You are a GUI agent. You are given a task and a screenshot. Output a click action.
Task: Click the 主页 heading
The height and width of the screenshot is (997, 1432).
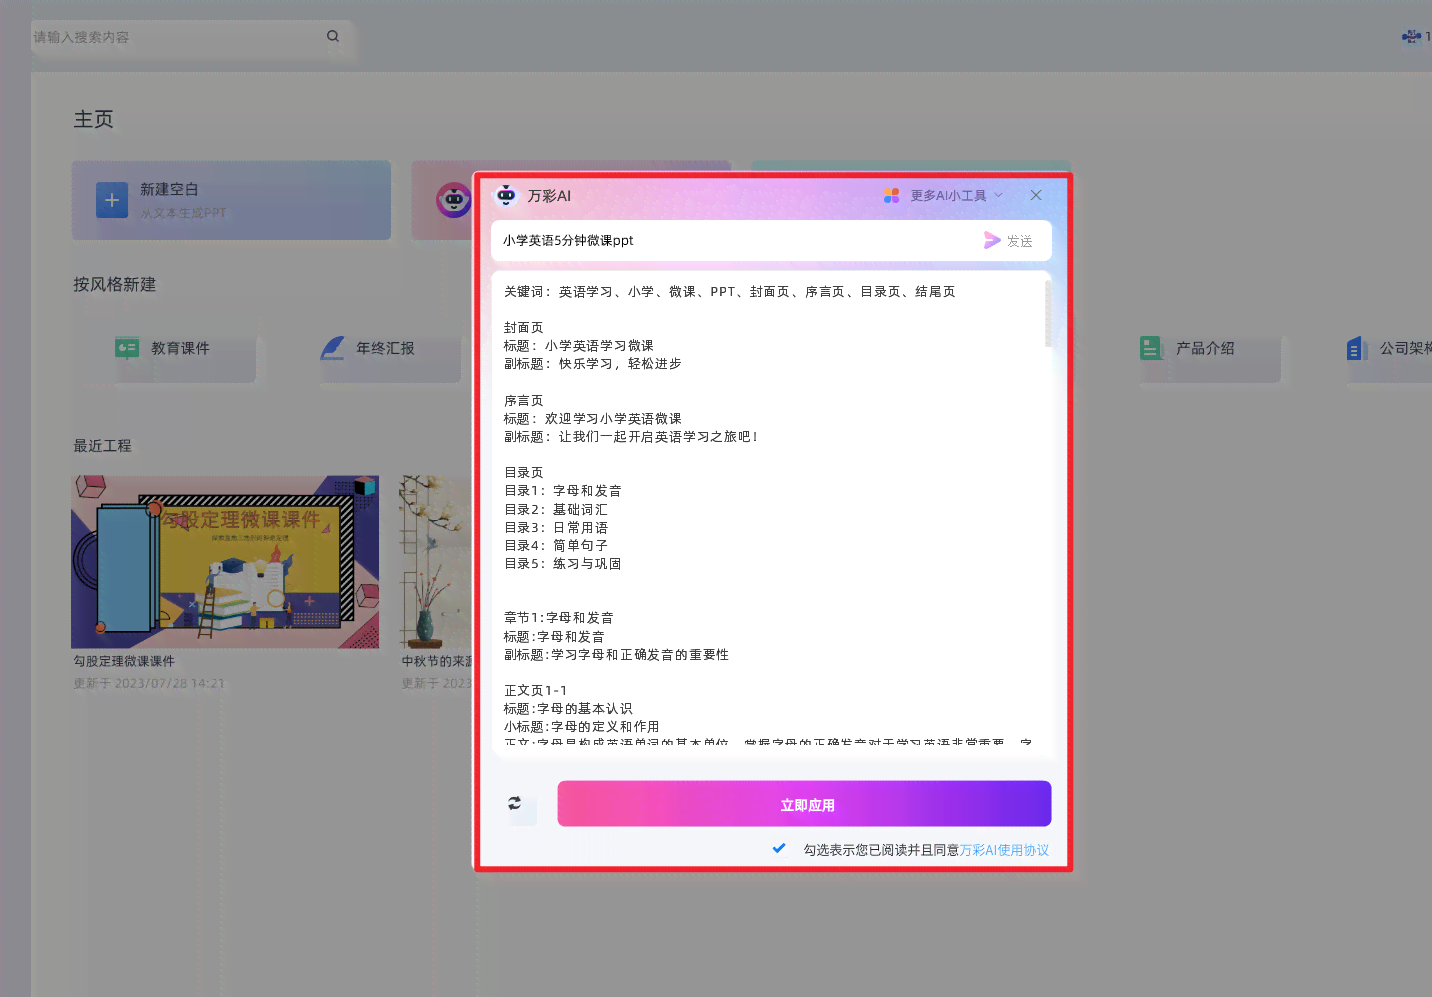click(93, 119)
